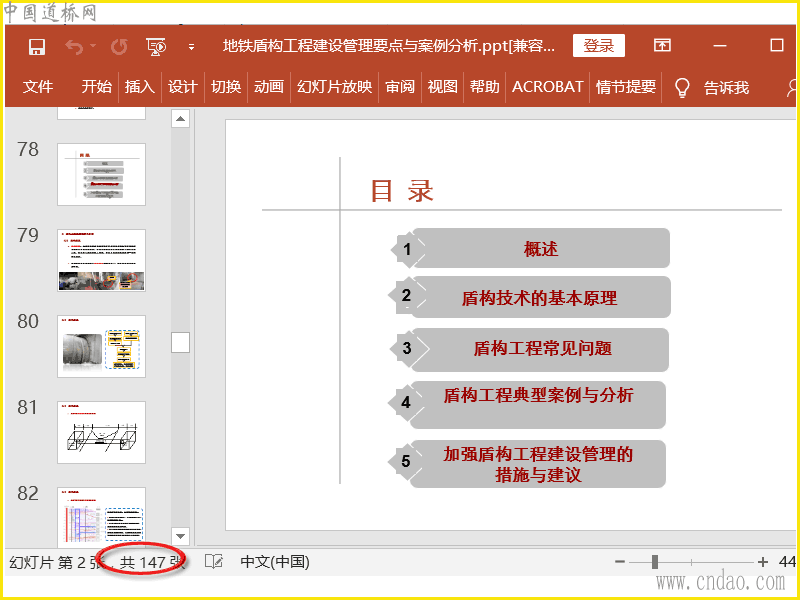Click slide counter 幻灯片 第 2 张 in status bar
Screen dimensions: 800x600
click(55, 562)
